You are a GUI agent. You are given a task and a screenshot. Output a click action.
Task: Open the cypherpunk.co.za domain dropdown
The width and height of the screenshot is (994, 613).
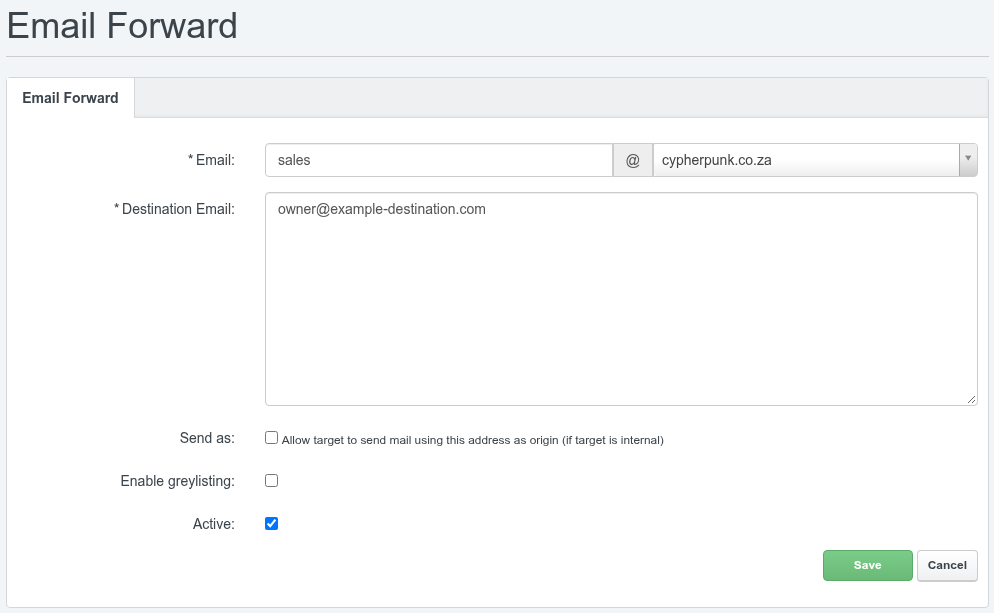815,160
